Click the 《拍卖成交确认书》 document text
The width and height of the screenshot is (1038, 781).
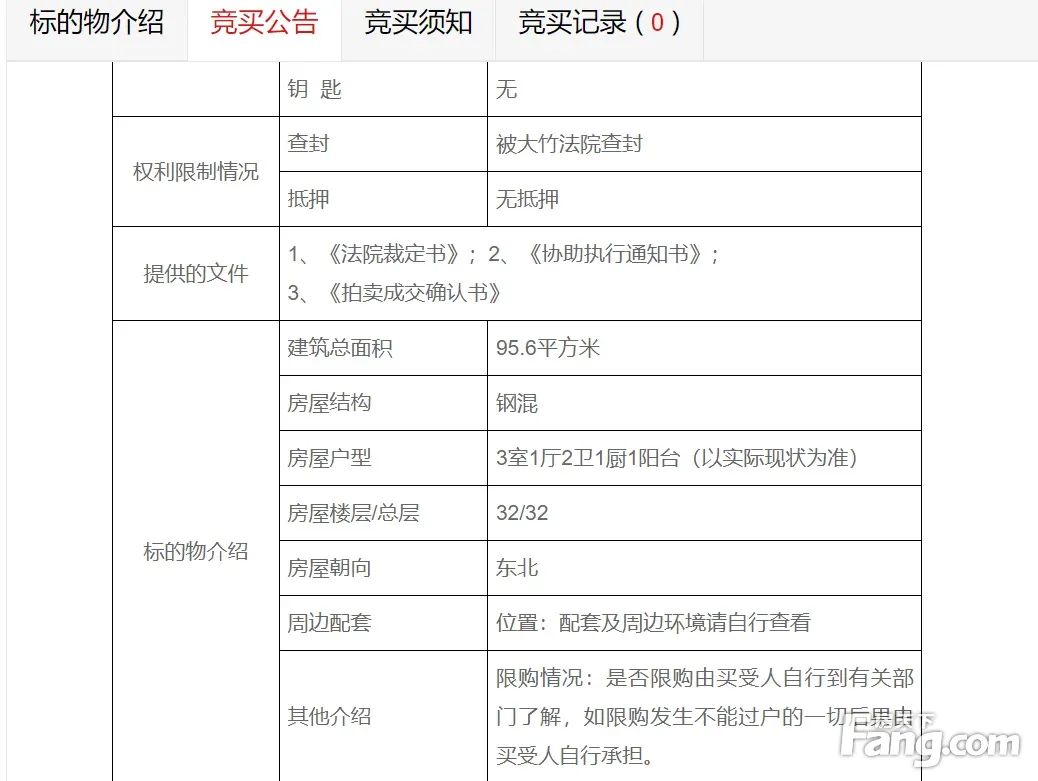(413, 293)
